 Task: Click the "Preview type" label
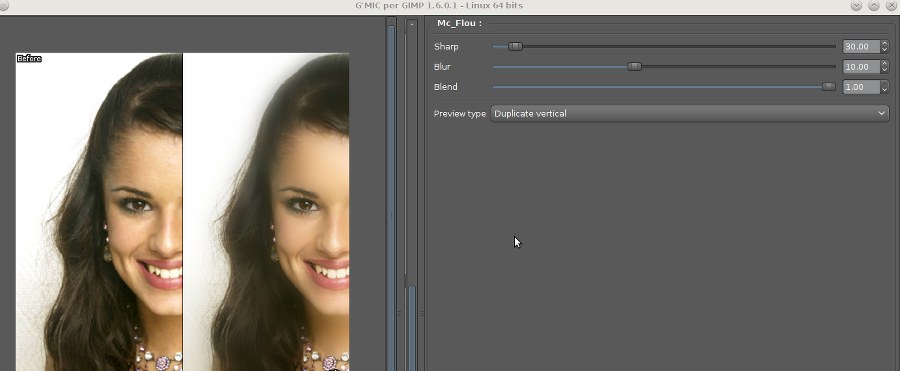coord(460,114)
